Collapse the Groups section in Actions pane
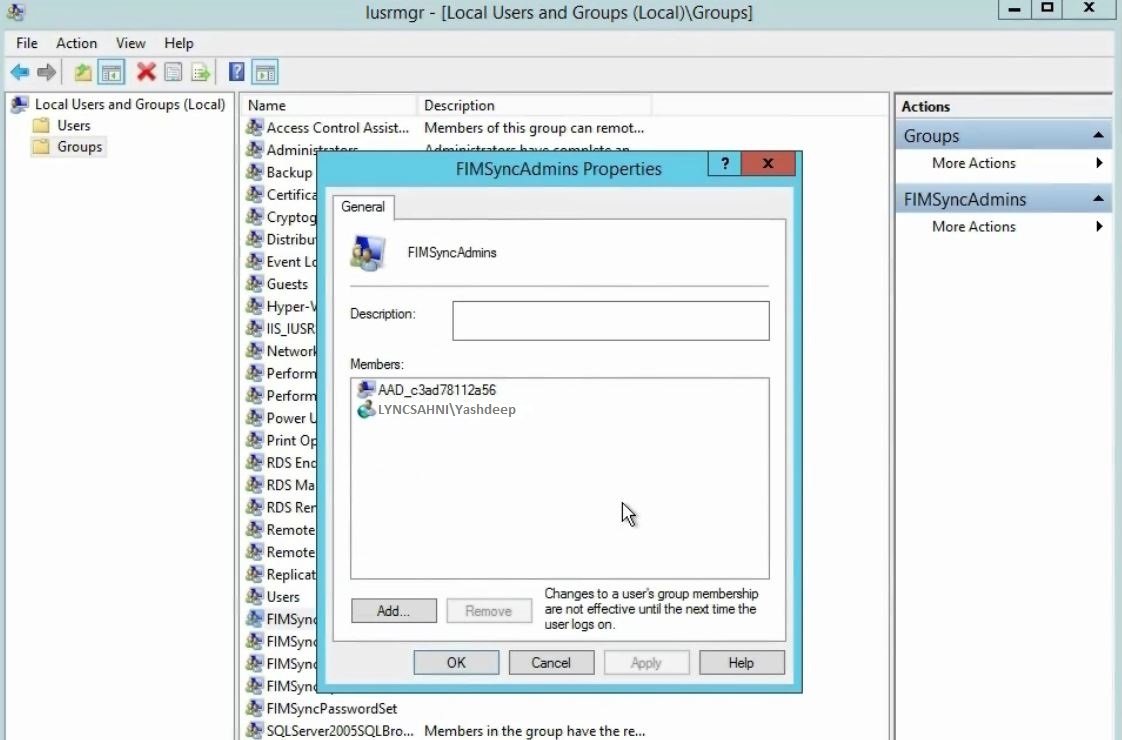The image size is (1122, 740). (x=1098, y=136)
